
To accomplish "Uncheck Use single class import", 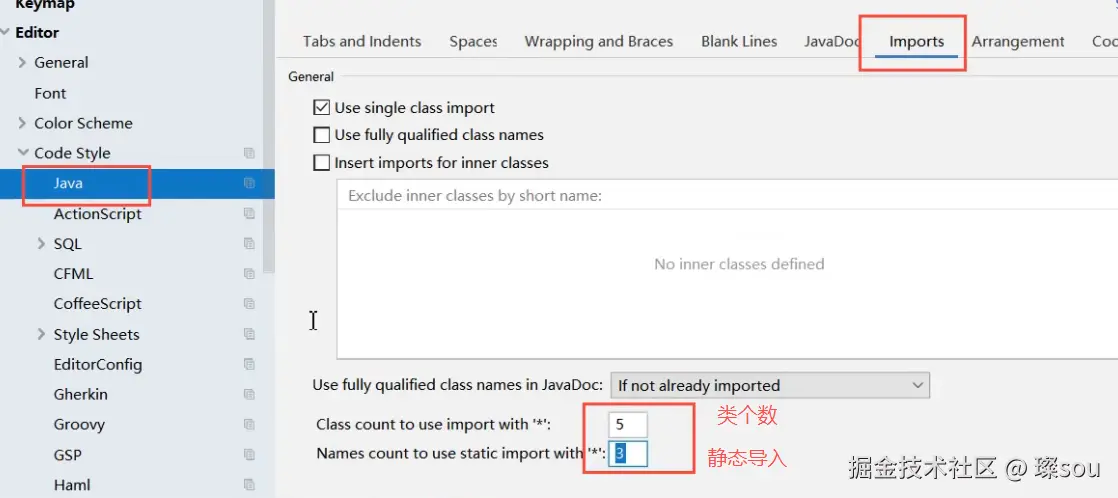I will coord(322,108).
